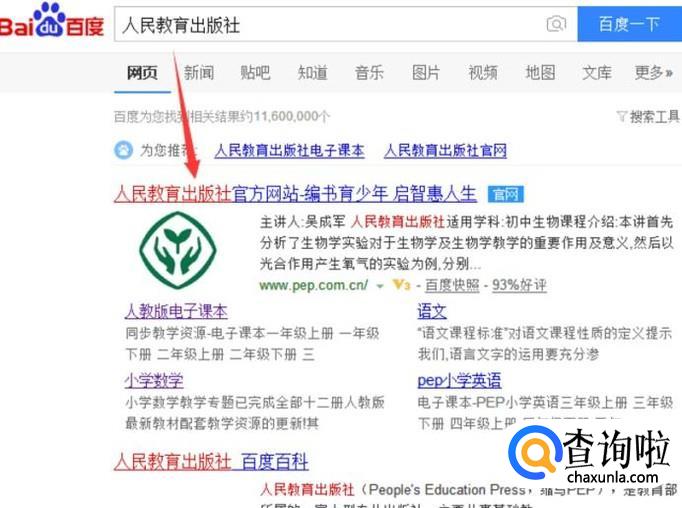The width and height of the screenshot is (682, 508).
Task: Switch to the 新闻 tab
Action: coord(199,73)
